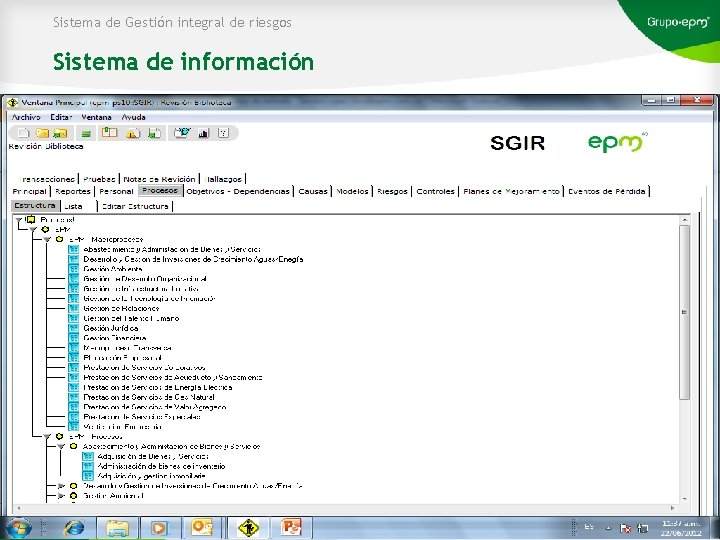Click the folder with green arrow icon
The height and width of the screenshot is (540, 720).
click(60, 133)
